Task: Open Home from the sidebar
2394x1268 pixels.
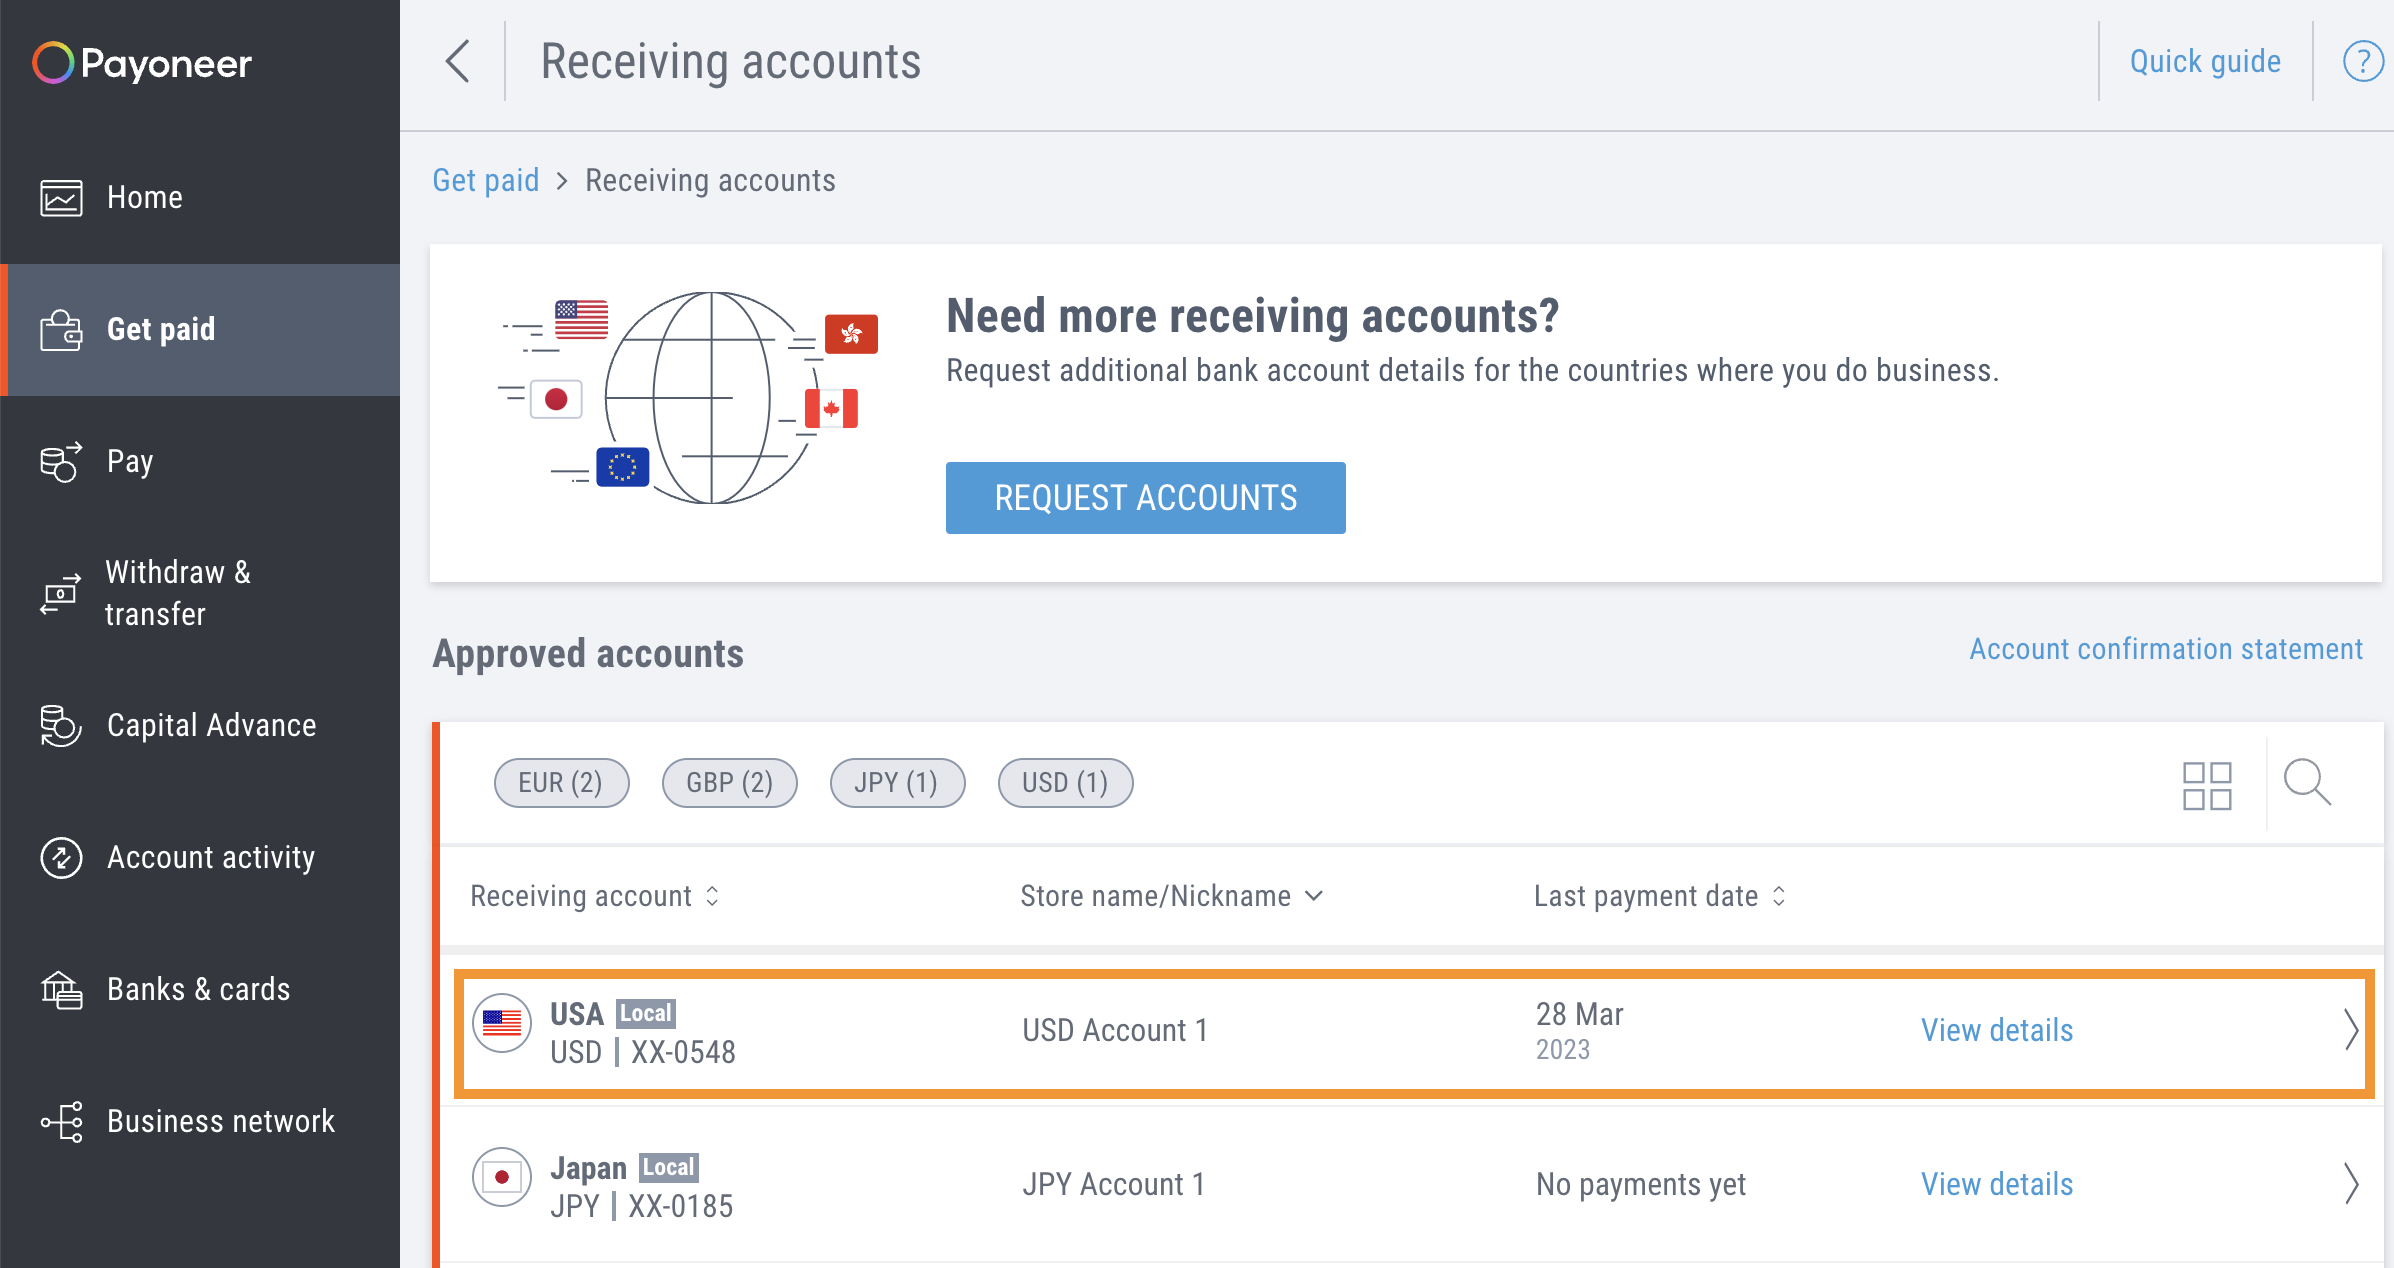Action: point(144,197)
